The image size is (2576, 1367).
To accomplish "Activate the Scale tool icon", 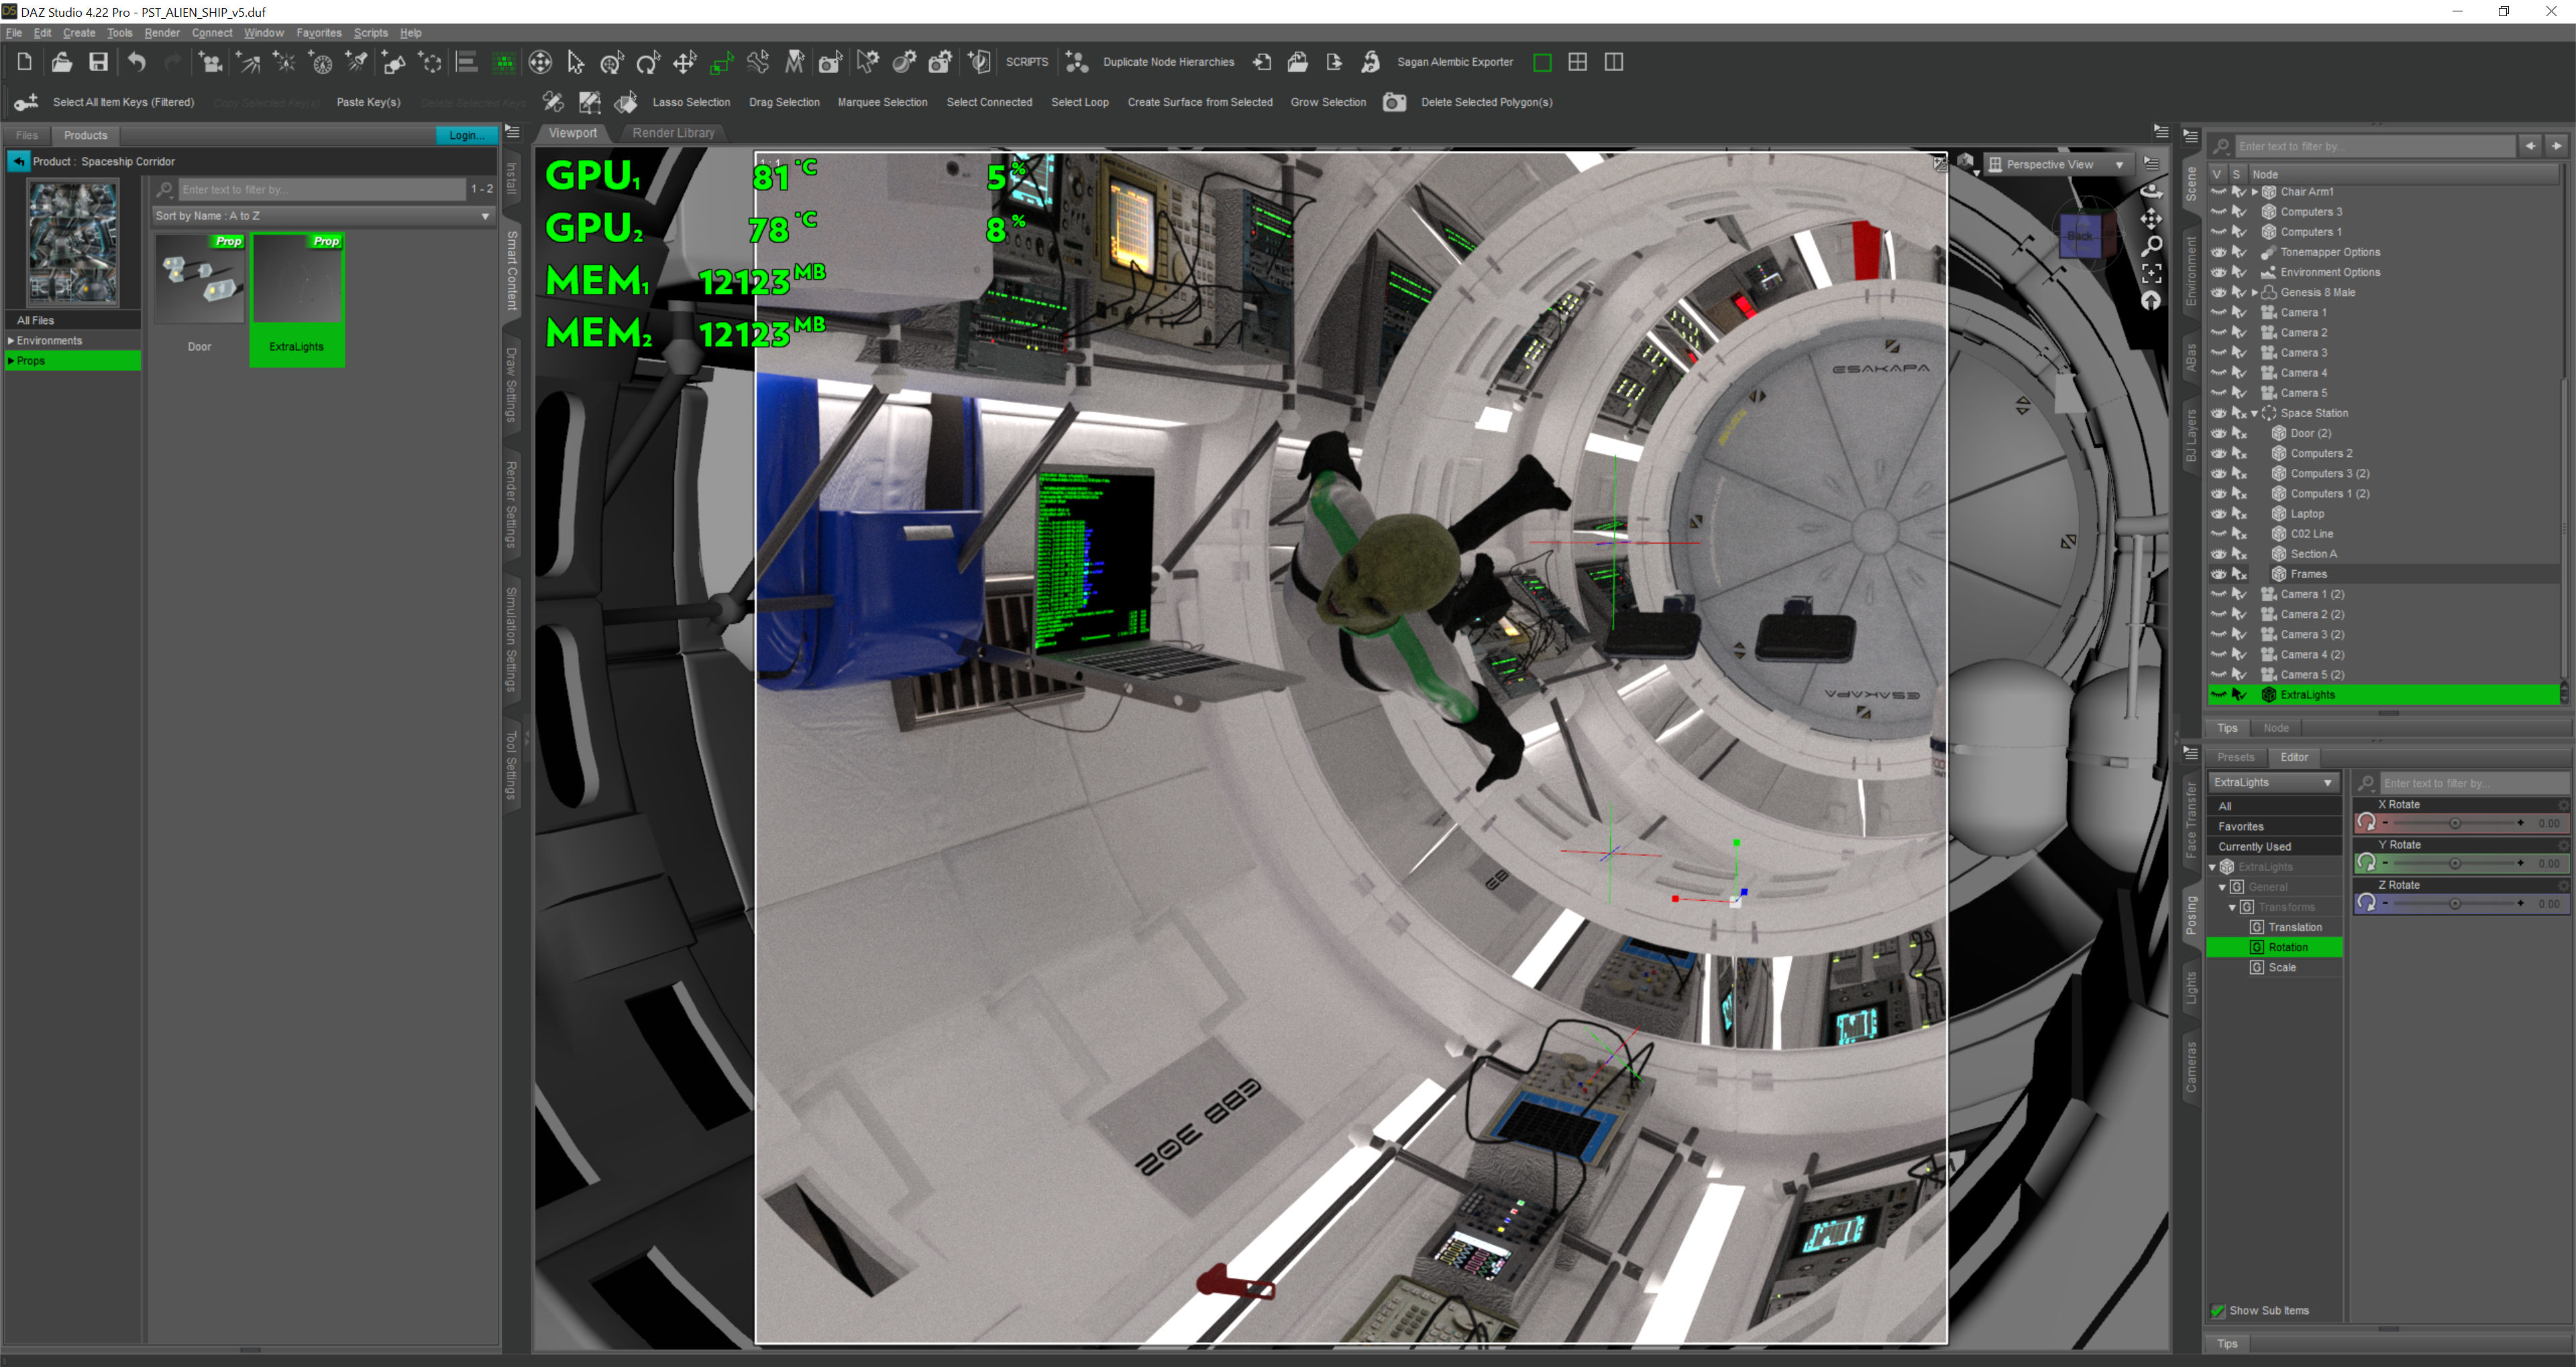I will 721,63.
